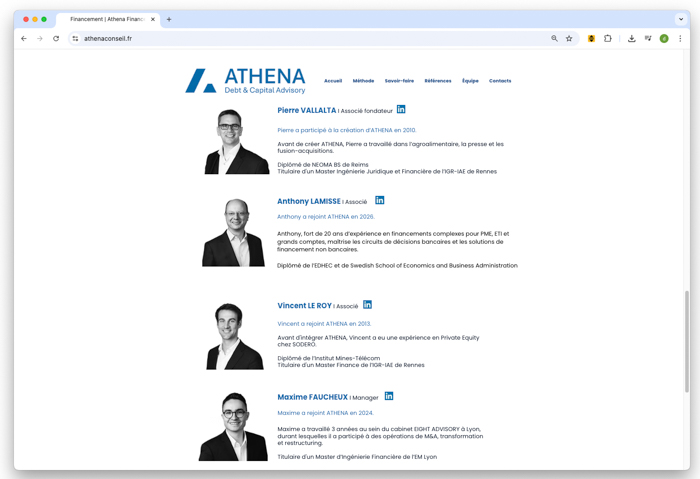Click the browser reload icon
The image size is (700, 479).
(x=56, y=38)
